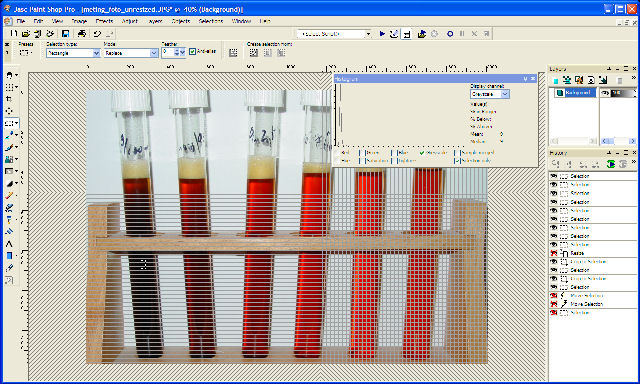Toggle eye icon of Resize history step

553,253
